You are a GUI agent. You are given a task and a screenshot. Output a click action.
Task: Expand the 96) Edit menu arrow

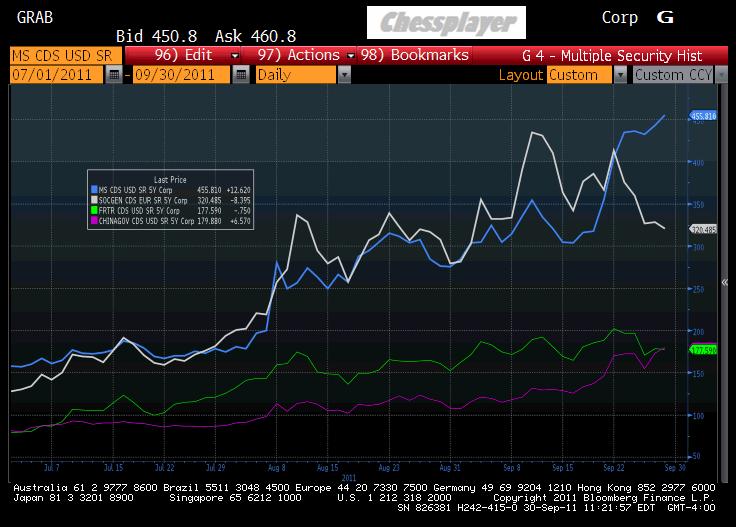coord(235,56)
